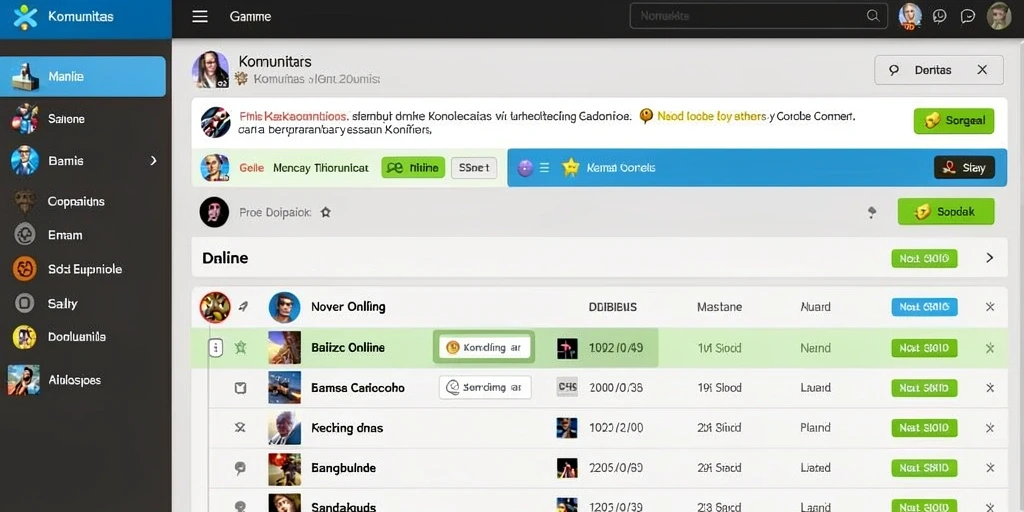This screenshot has width=1024, height=512.
Task: Click the green Sorgeal button
Action: [953, 121]
